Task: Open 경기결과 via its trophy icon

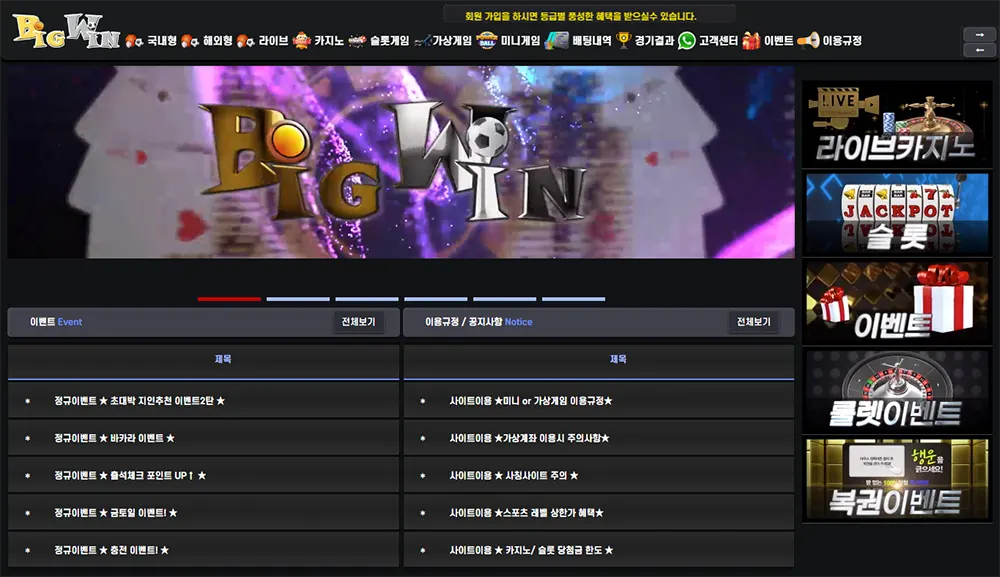Action: (x=624, y=40)
